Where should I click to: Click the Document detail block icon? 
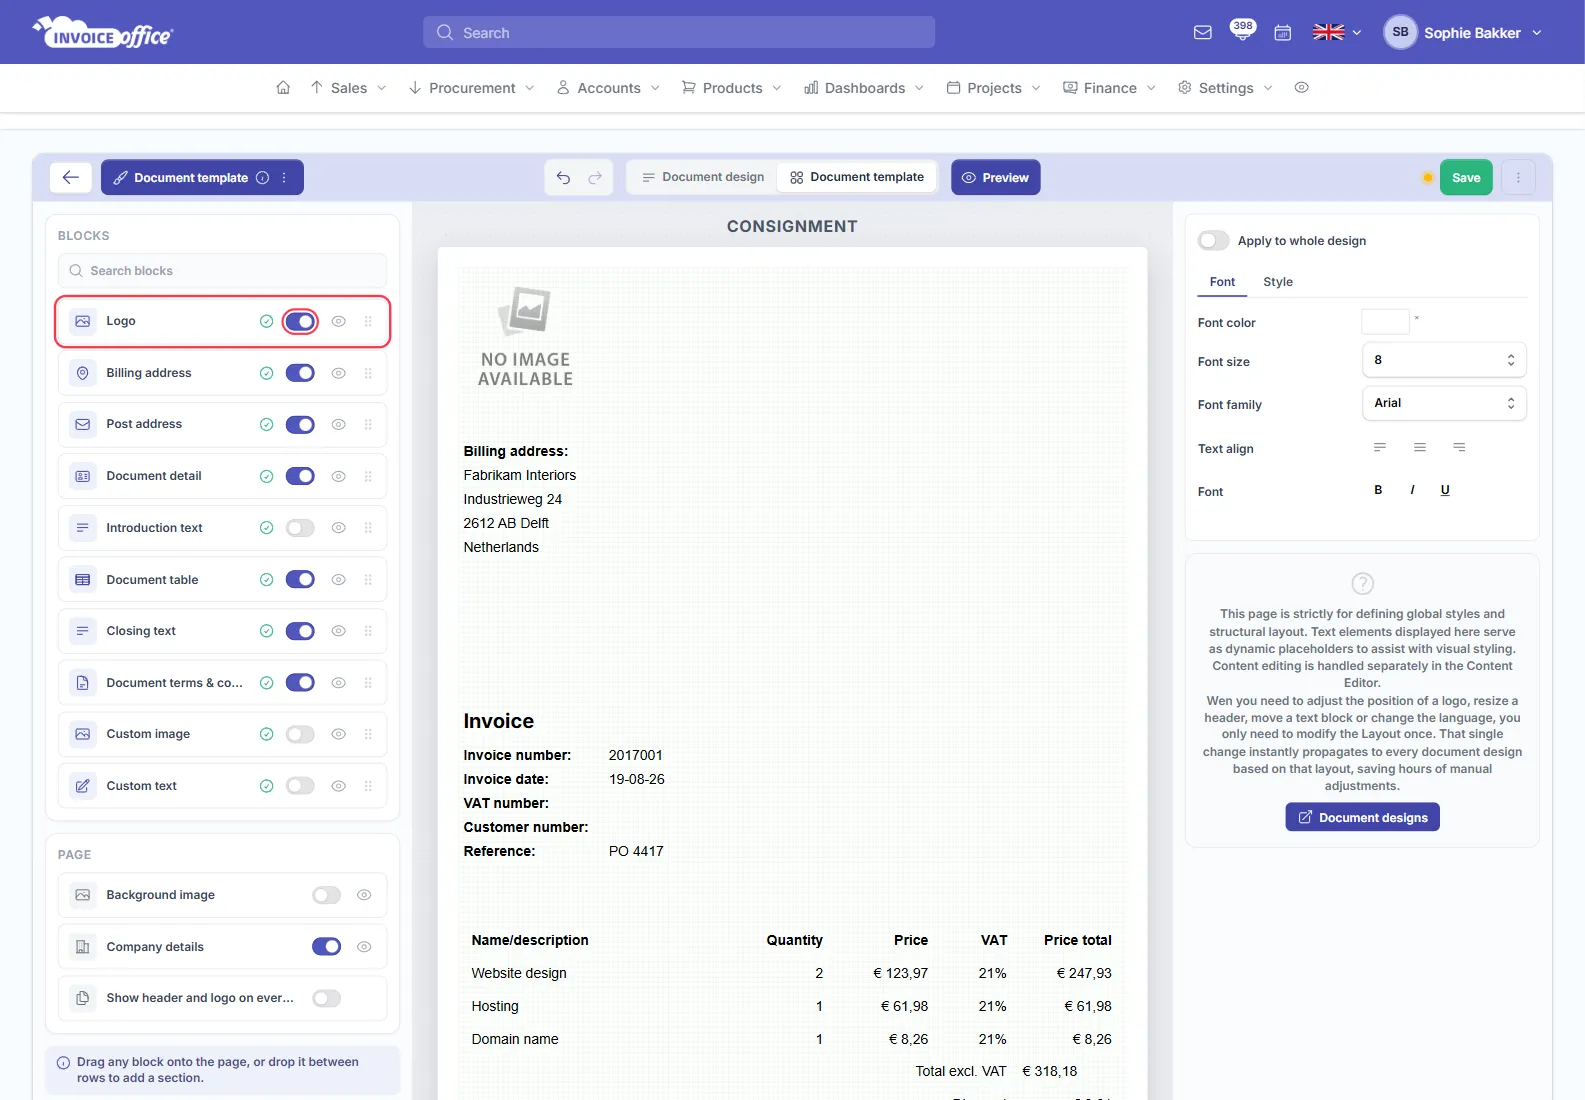click(83, 476)
